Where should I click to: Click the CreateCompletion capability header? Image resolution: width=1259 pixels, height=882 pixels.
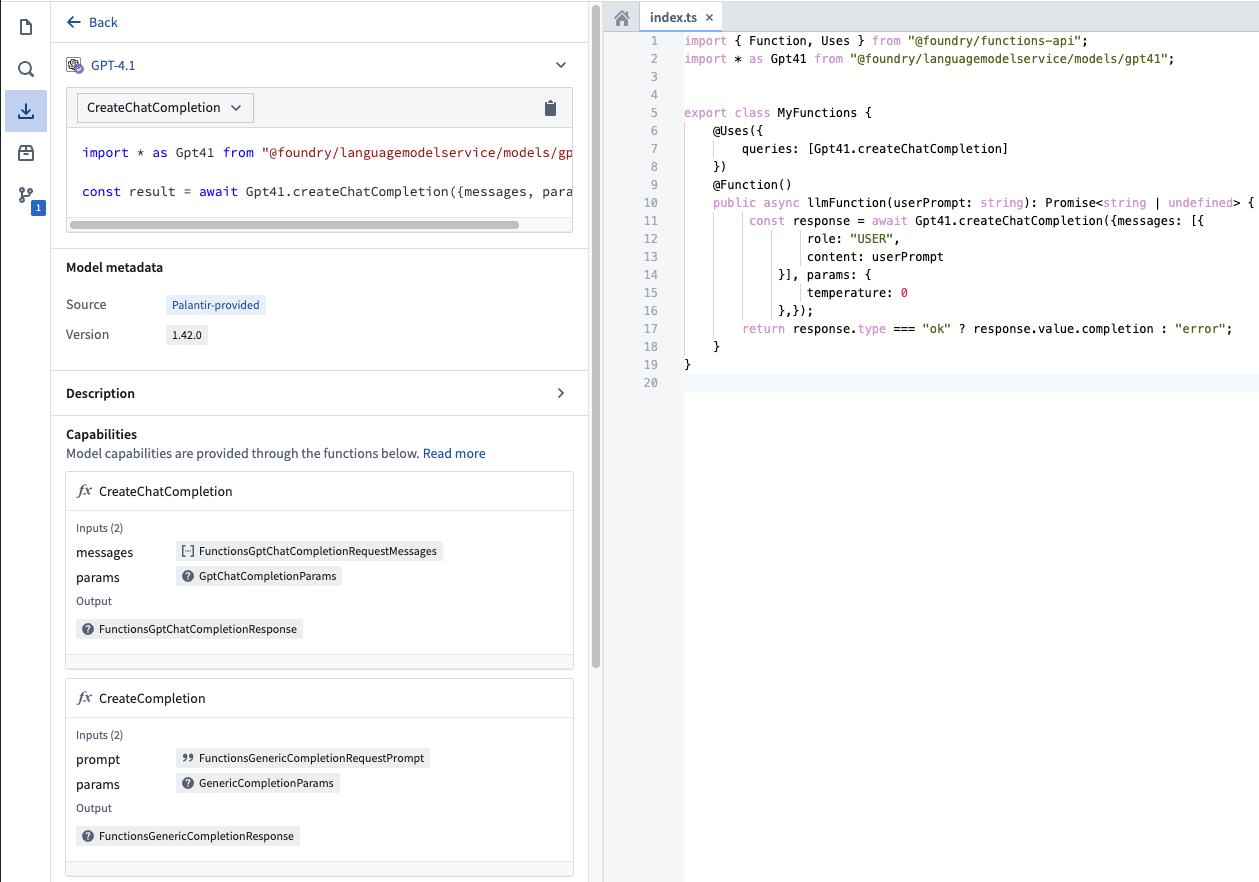click(319, 698)
